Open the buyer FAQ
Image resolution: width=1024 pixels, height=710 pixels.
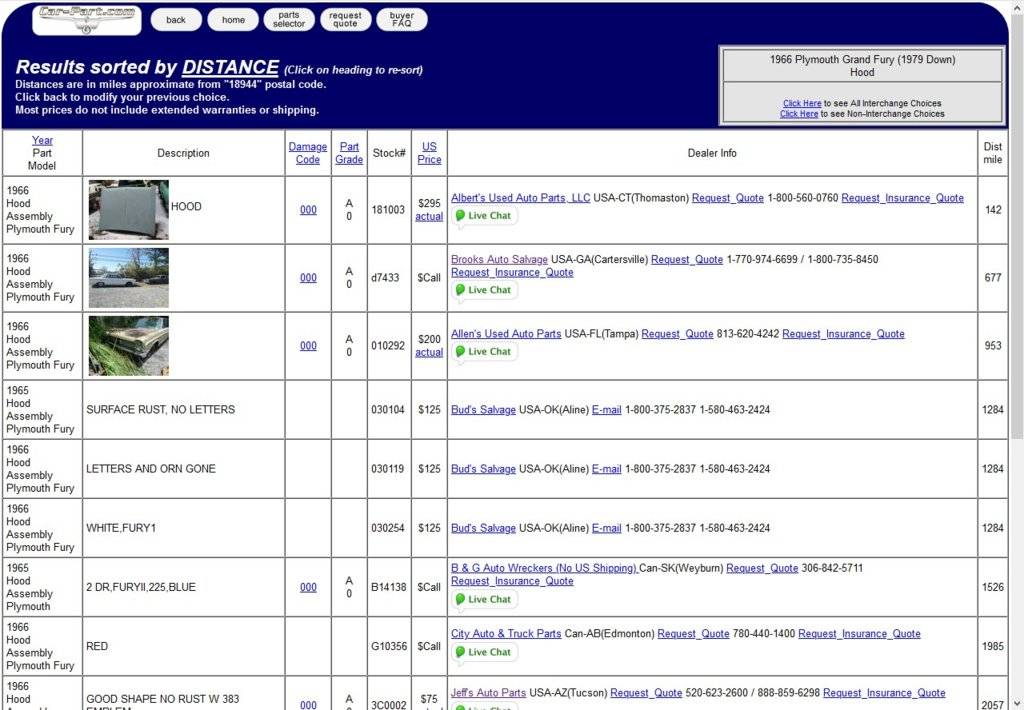point(402,20)
